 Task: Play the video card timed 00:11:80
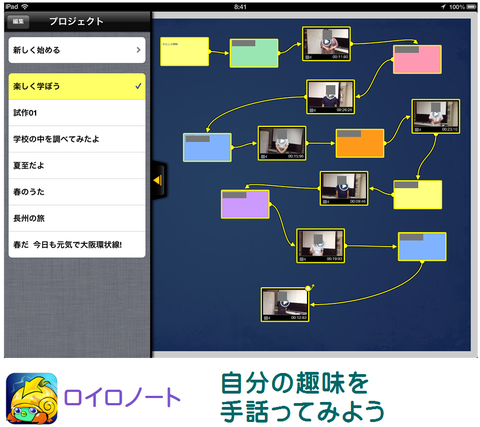[x=326, y=44]
